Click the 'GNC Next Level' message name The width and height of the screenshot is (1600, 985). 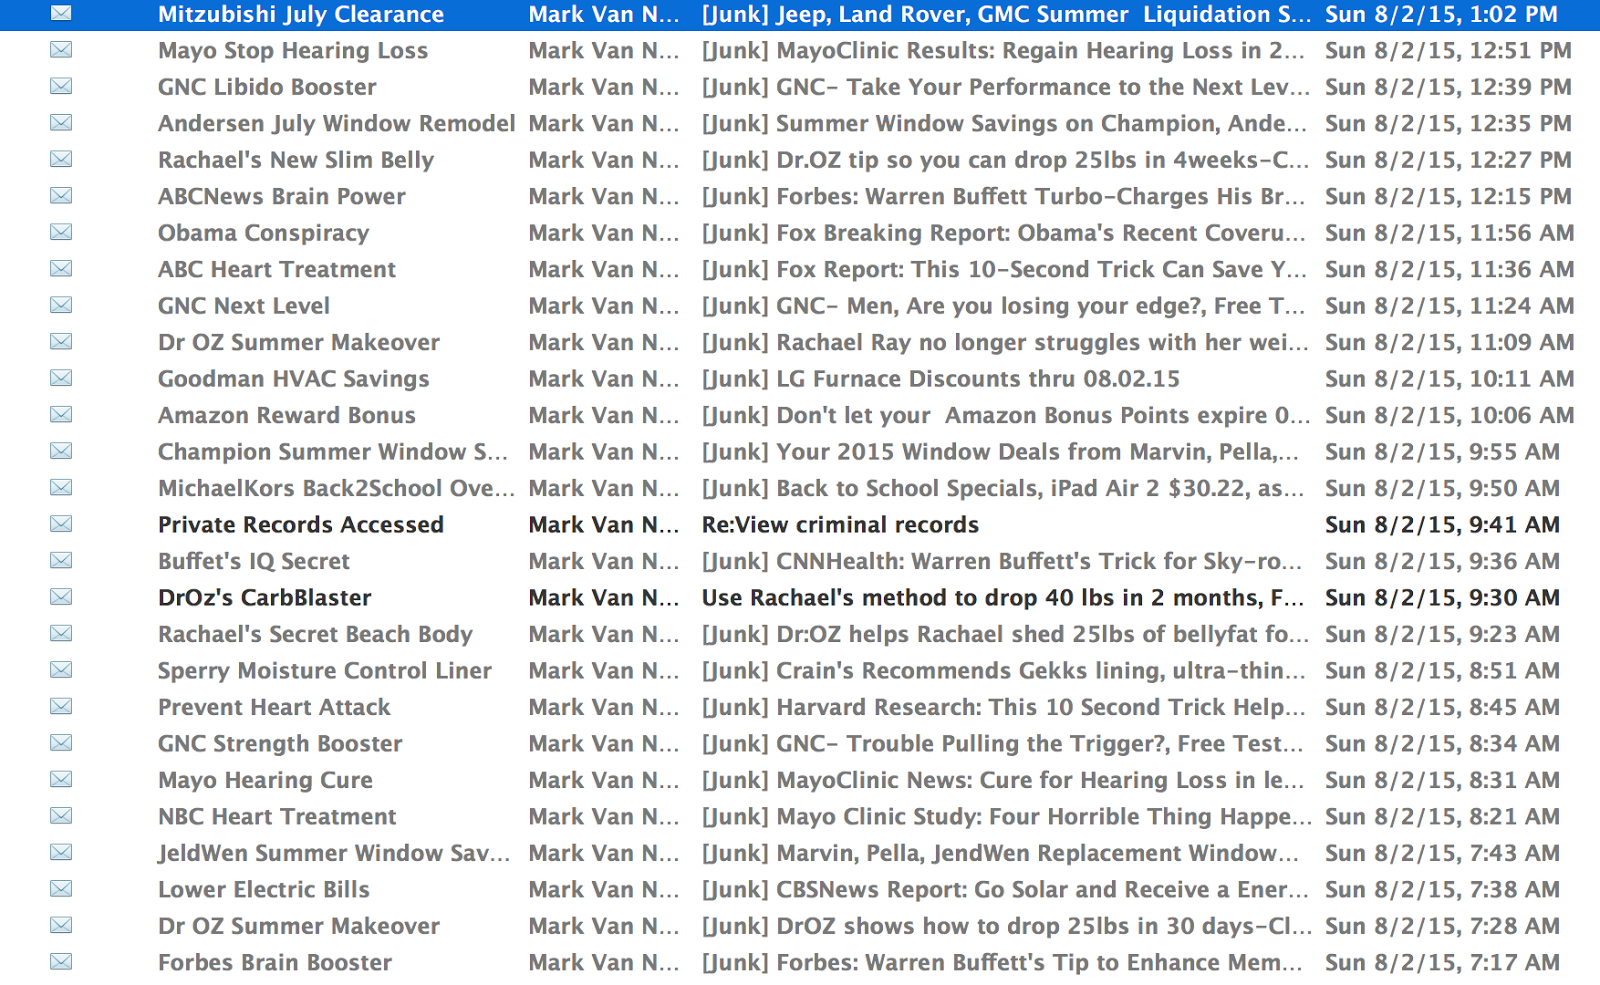pyautogui.click(x=244, y=306)
